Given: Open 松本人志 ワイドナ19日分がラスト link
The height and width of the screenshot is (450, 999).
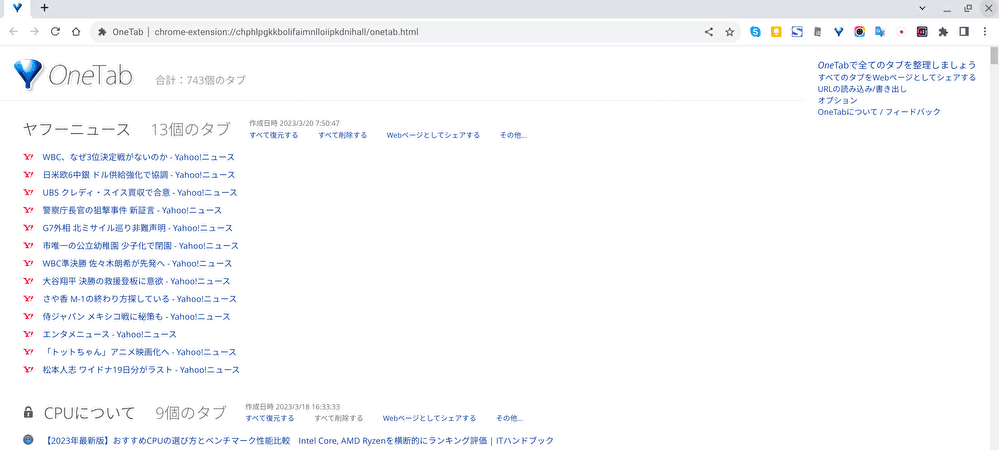Looking at the screenshot, I should (141, 370).
